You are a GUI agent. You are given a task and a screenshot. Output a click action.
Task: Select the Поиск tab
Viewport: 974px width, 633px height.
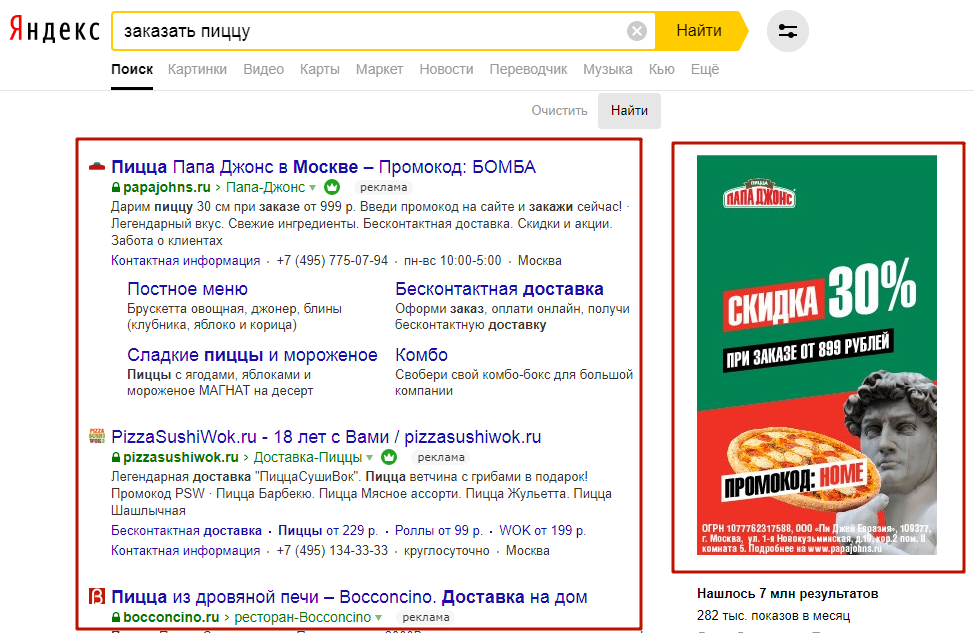[x=132, y=70]
